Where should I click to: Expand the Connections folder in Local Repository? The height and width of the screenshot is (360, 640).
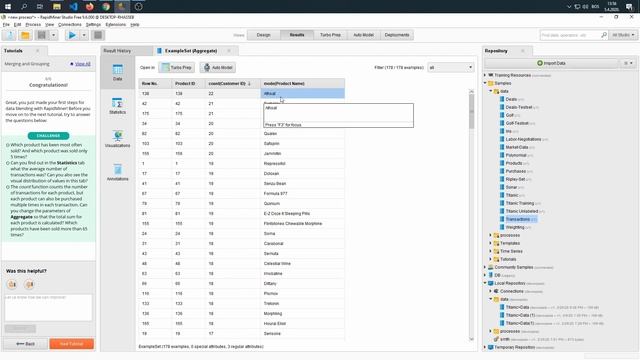point(491,291)
